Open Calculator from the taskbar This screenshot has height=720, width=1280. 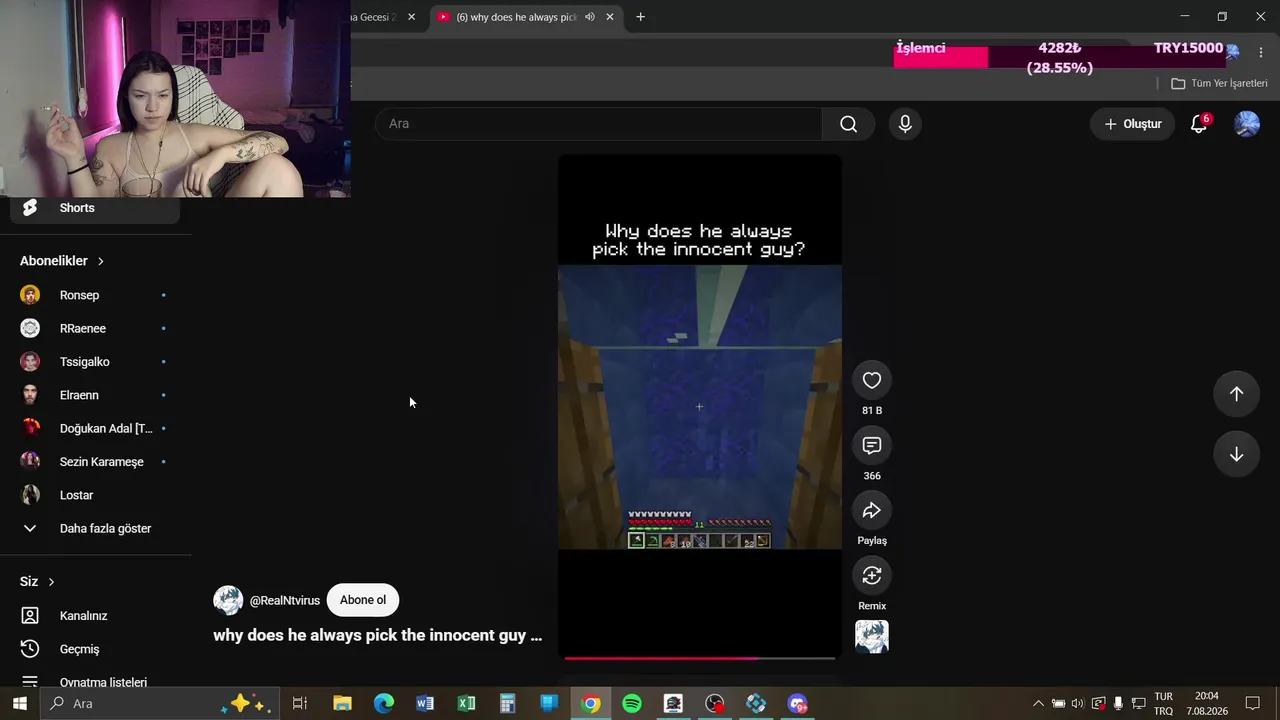[x=507, y=704]
